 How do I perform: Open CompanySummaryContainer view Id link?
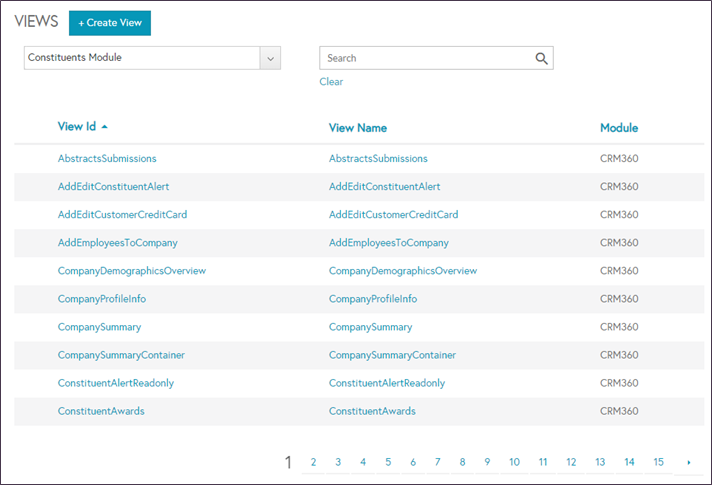click(x=121, y=355)
